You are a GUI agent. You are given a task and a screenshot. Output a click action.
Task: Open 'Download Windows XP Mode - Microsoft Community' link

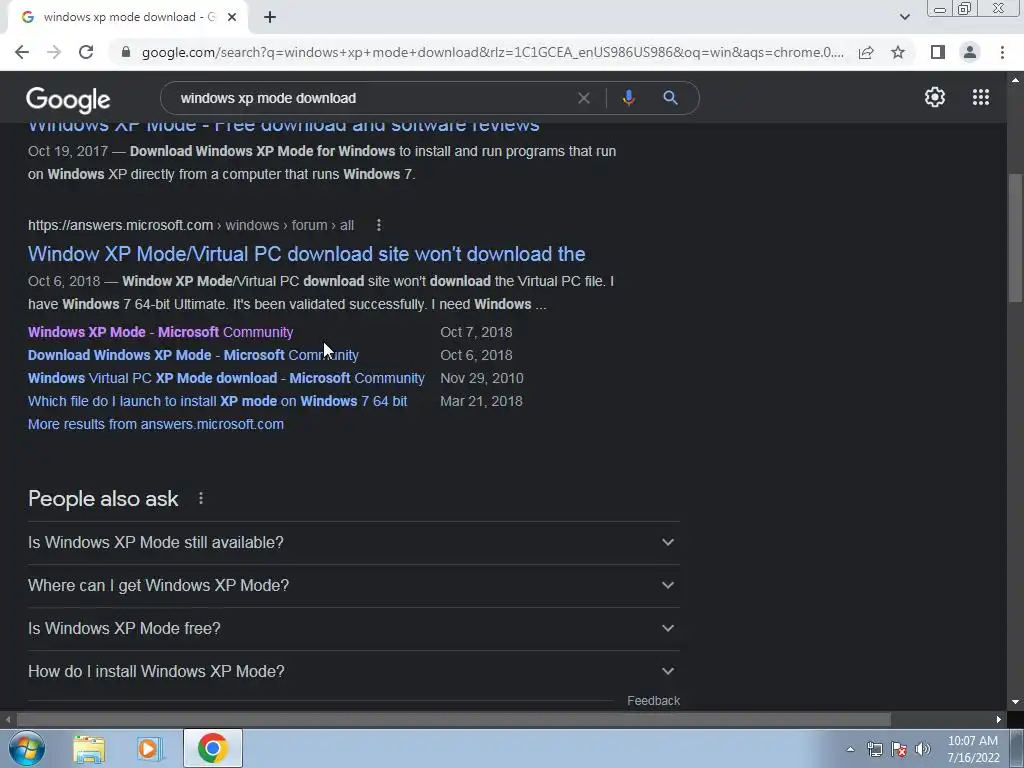coord(193,355)
